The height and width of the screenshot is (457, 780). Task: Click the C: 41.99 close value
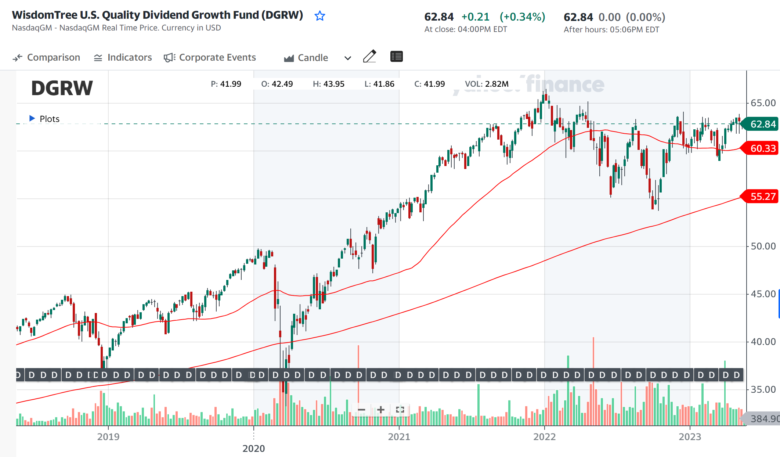(429, 84)
